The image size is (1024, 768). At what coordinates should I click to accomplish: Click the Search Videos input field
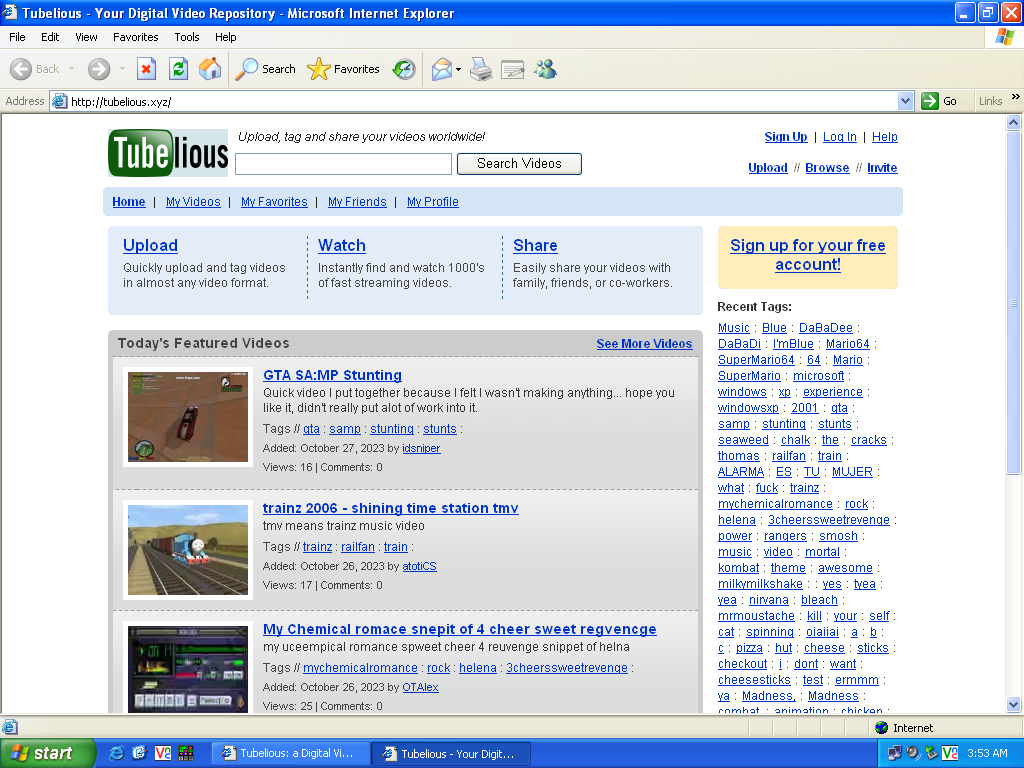[x=343, y=163]
